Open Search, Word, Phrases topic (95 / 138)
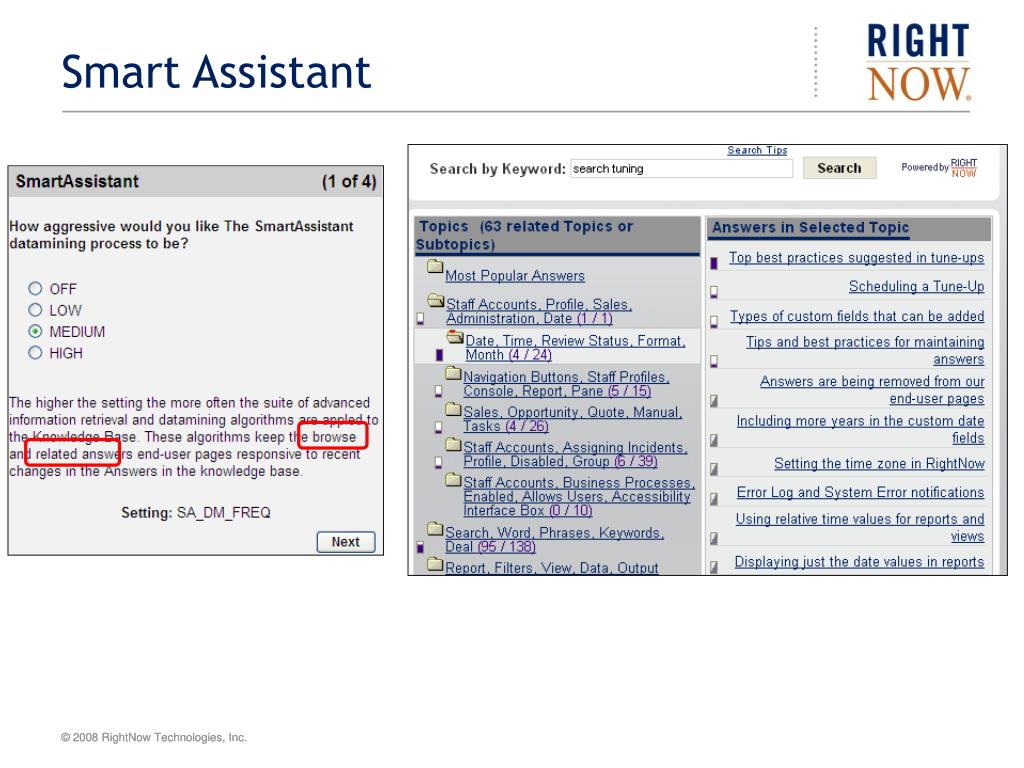The height and width of the screenshot is (768, 1024). click(x=554, y=539)
